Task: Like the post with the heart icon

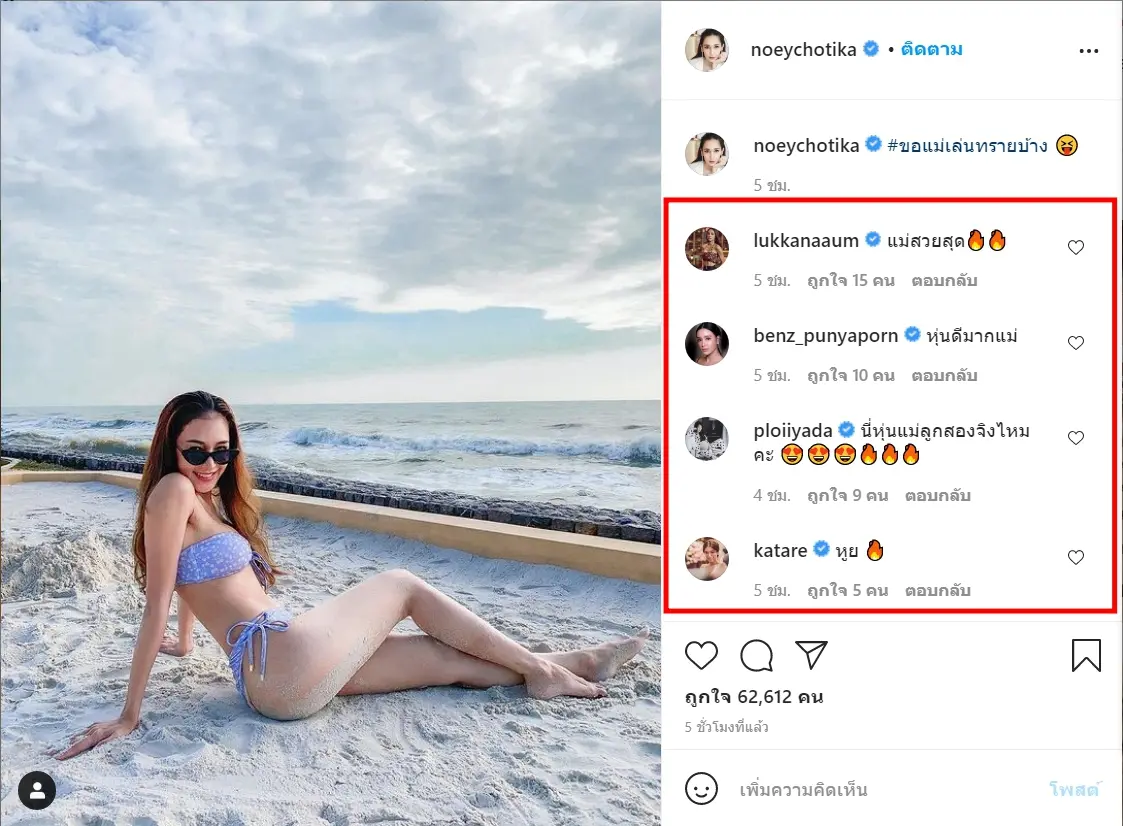Action: (x=702, y=656)
